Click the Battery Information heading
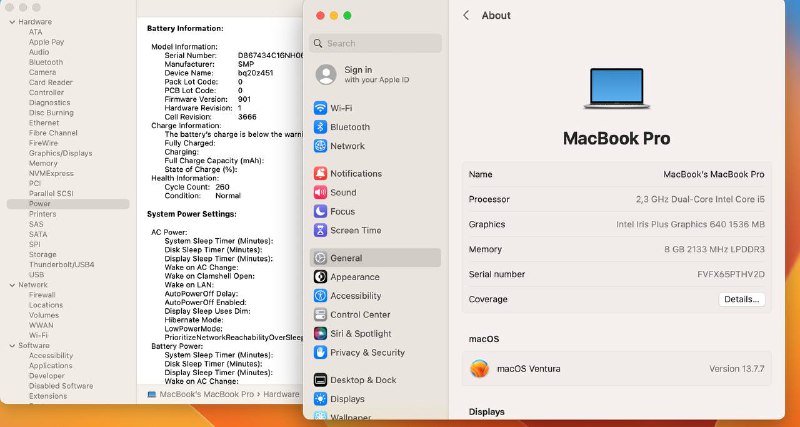This screenshot has height=427, width=800. (x=185, y=29)
